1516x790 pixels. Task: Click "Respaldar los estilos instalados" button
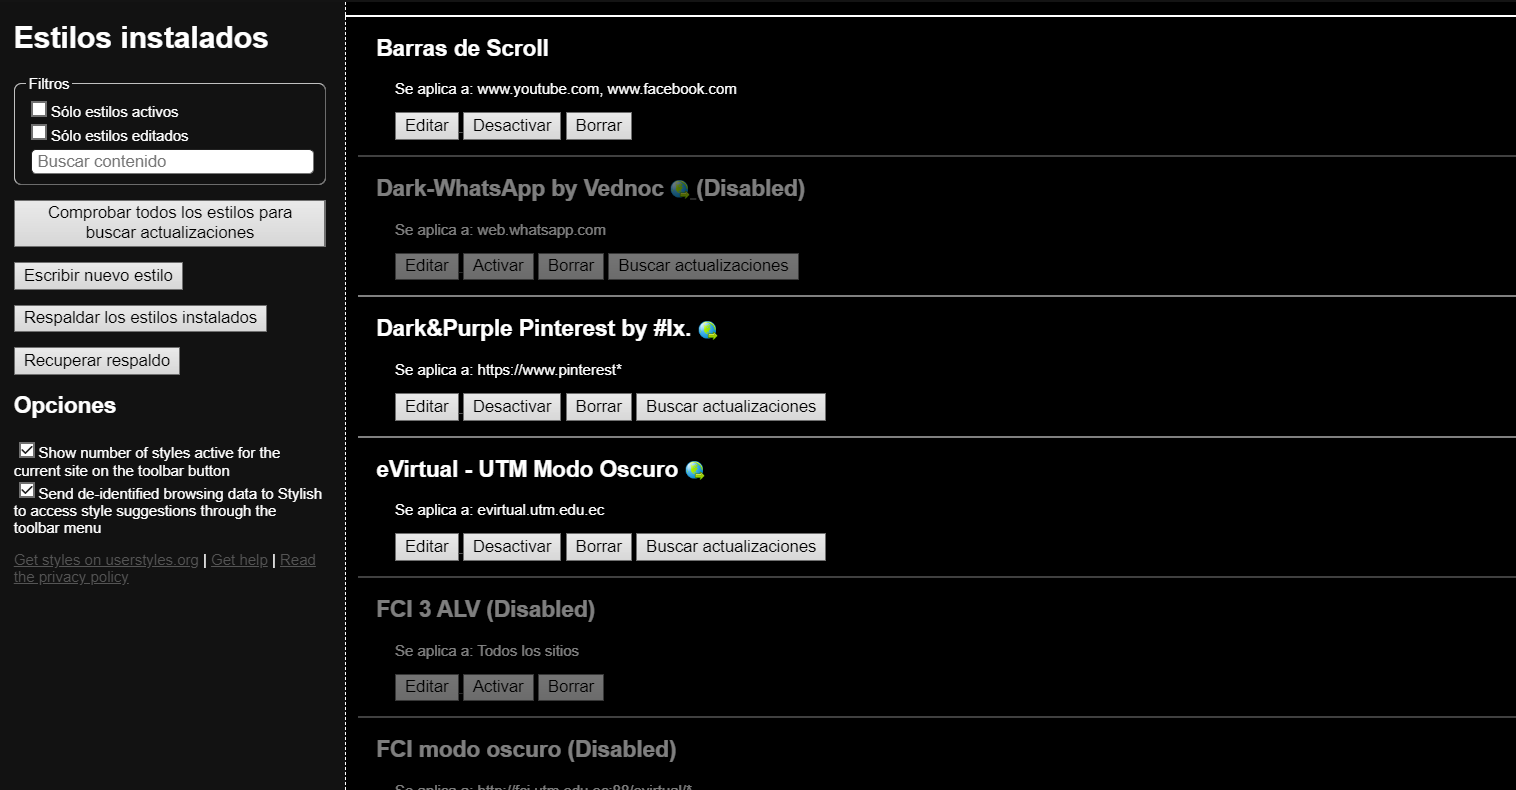pos(139,317)
